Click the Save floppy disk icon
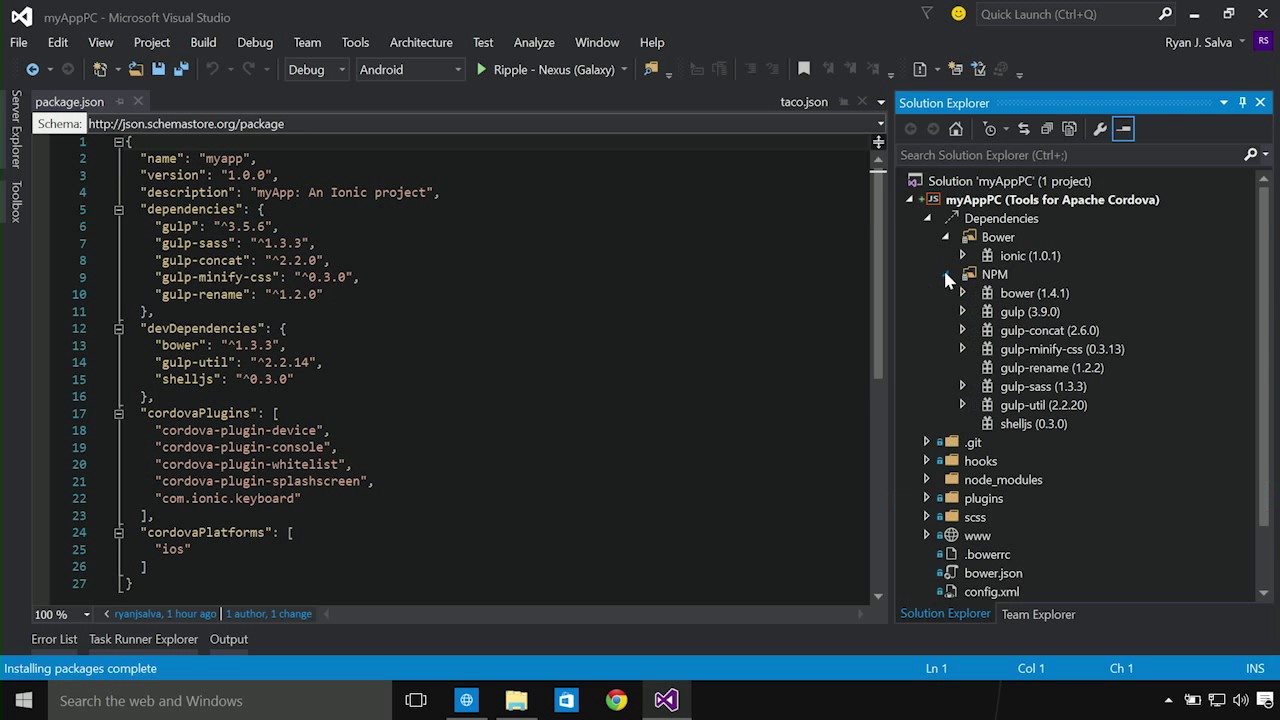1280x720 pixels. (158, 69)
